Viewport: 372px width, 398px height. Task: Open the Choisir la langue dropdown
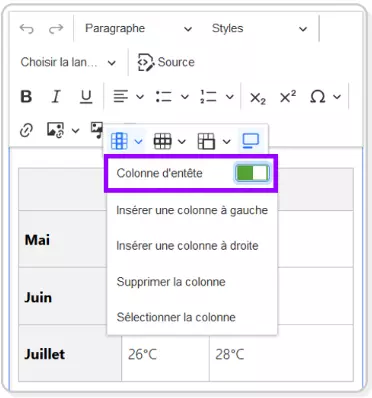click(x=68, y=62)
